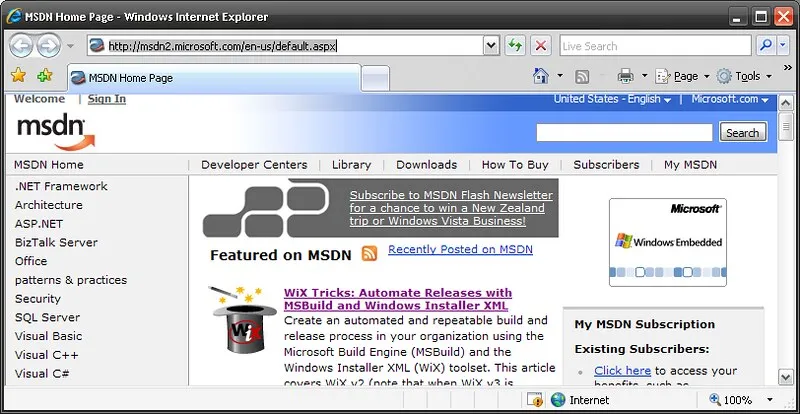Click the Print toolbar icon
Screen dimensions: 800x414
[x=626, y=76]
